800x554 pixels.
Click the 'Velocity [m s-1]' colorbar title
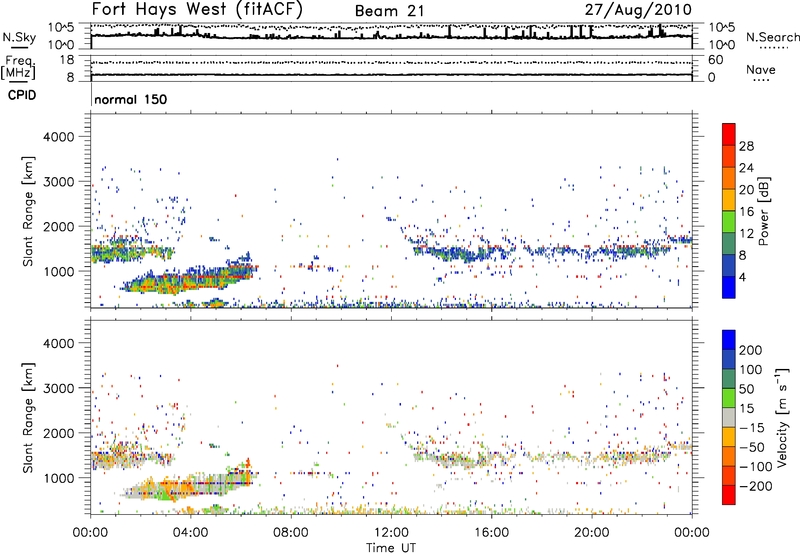coord(782,417)
